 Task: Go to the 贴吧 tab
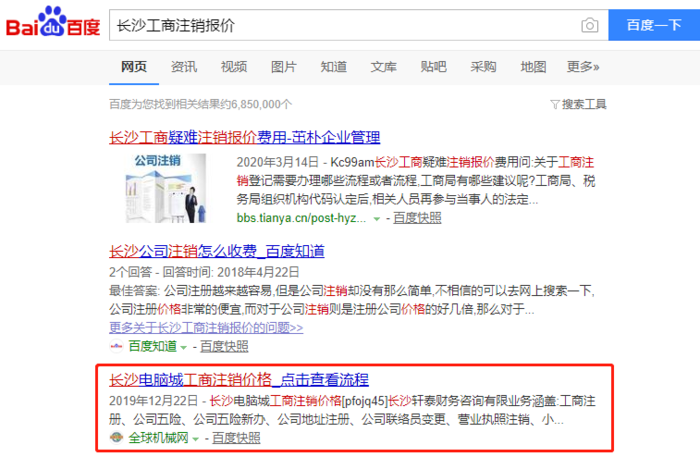tap(433, 67)
